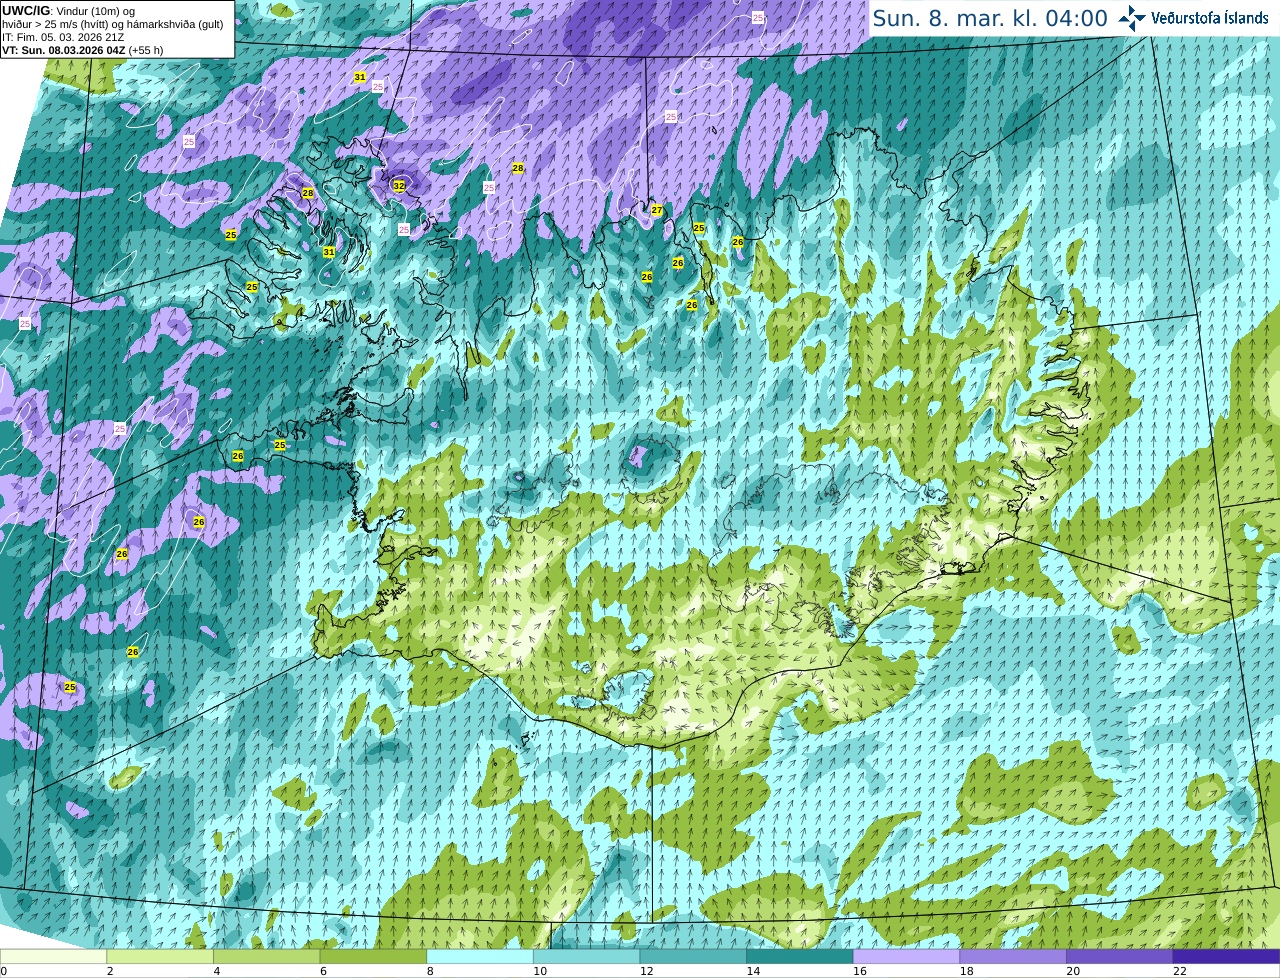
Task: Select the 6–8 m/s olive green legend swatch
Action: point(373,956)
